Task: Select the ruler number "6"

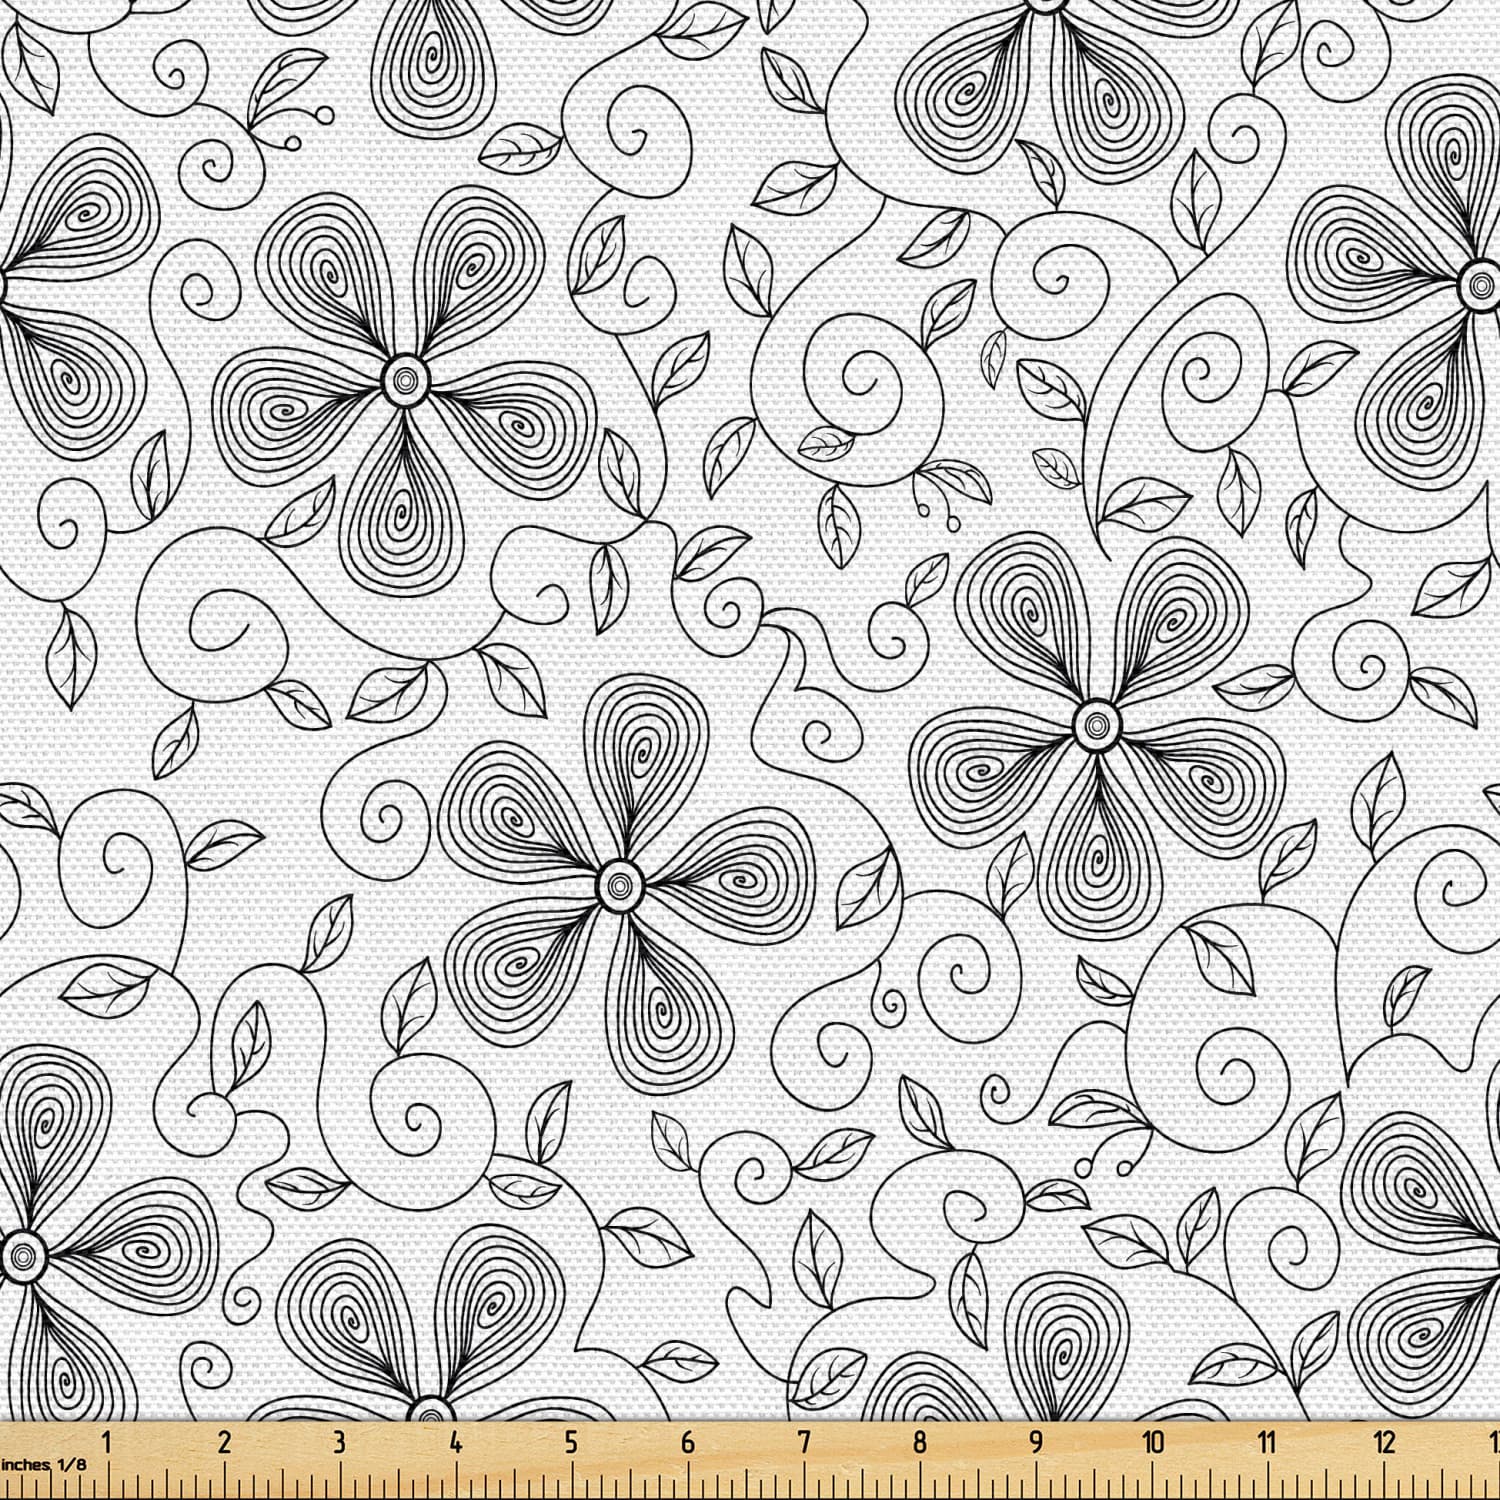Action: tap(687, 1443)
